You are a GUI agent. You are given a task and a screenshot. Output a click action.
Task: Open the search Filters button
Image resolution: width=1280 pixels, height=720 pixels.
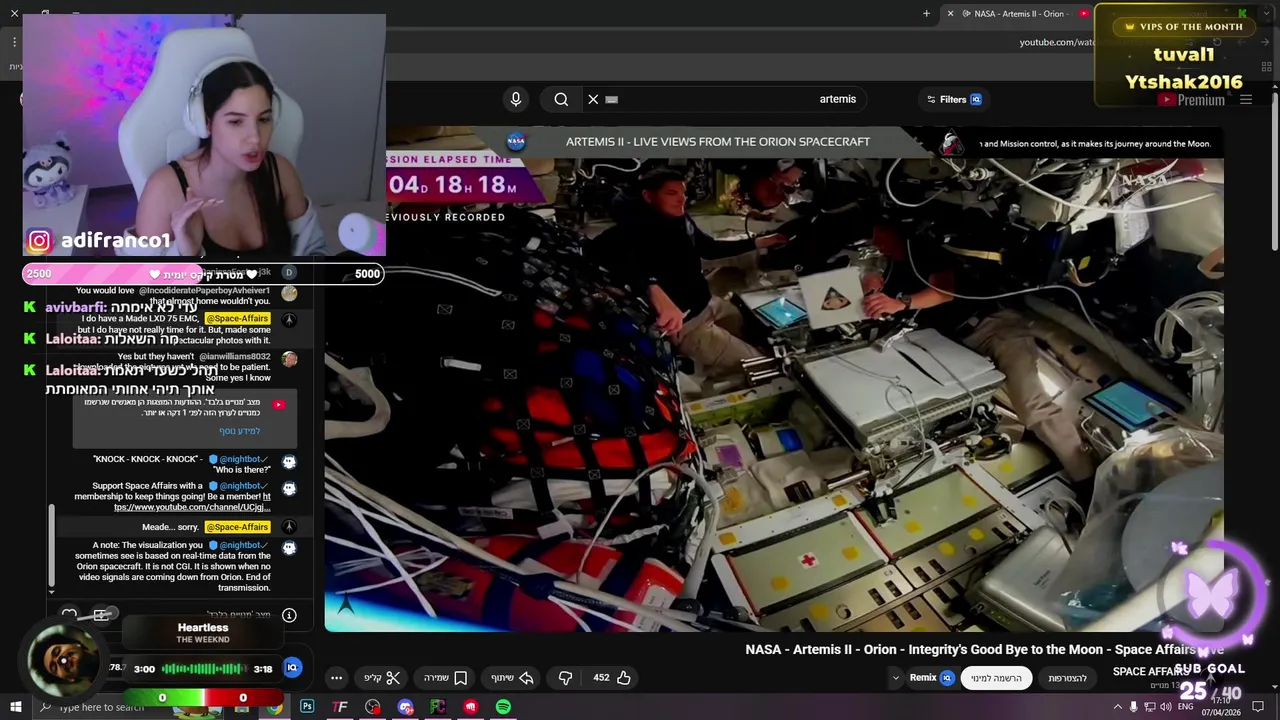954,99
